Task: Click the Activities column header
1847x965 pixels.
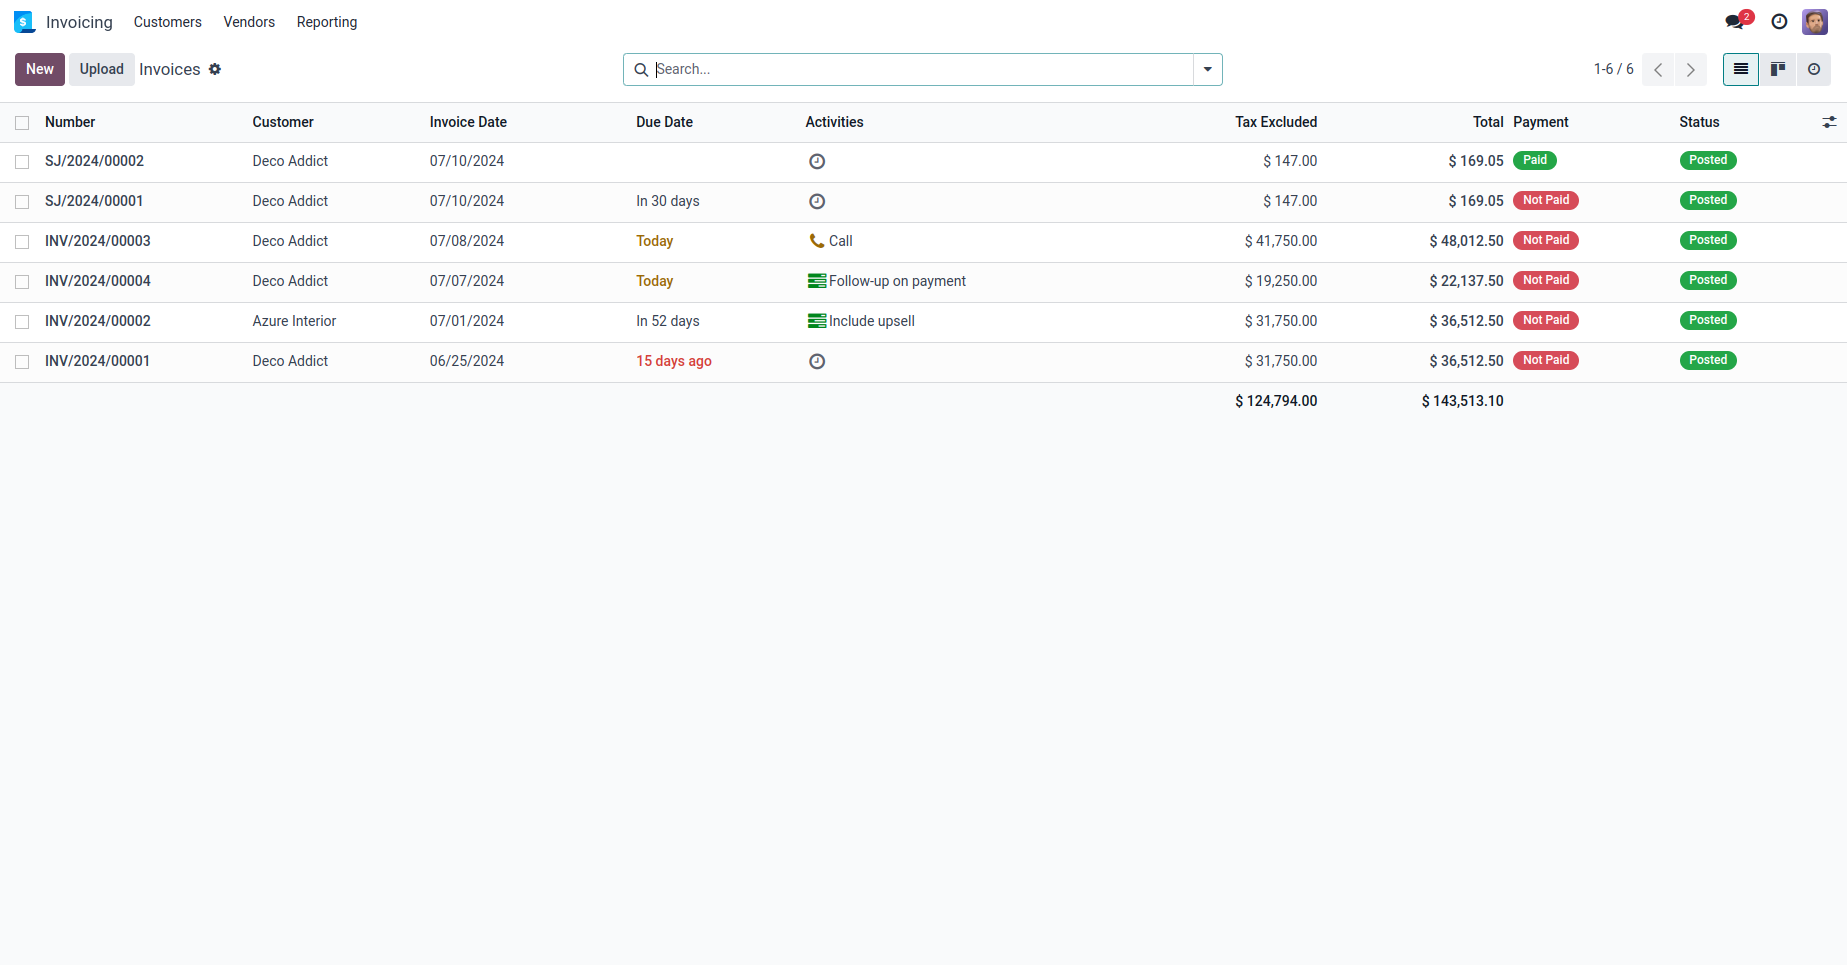Action: click(x=834, y=122)
